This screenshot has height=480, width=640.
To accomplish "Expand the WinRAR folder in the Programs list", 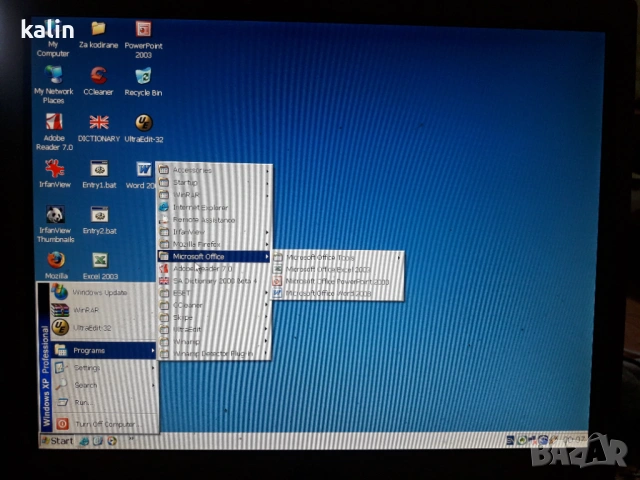I will click(215, 195).
